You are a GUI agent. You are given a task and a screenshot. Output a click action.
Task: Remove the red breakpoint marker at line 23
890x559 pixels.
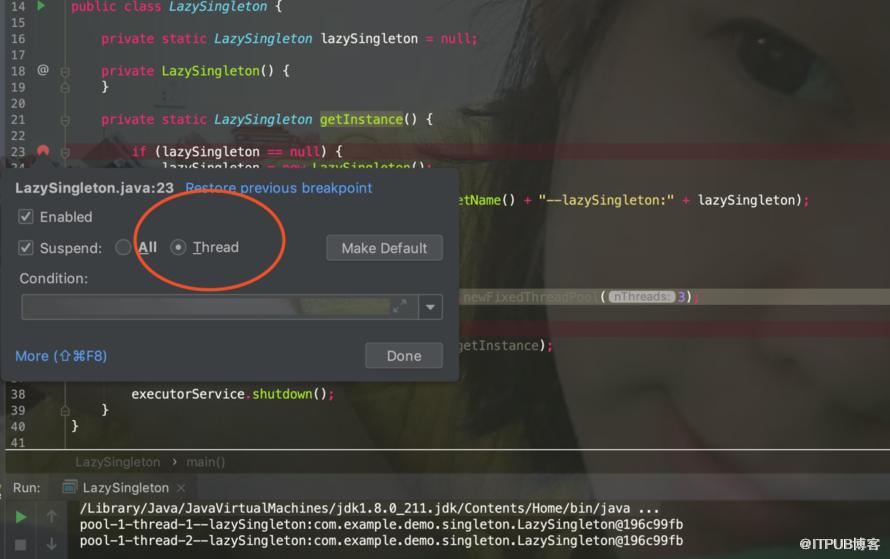click(43, 150)
